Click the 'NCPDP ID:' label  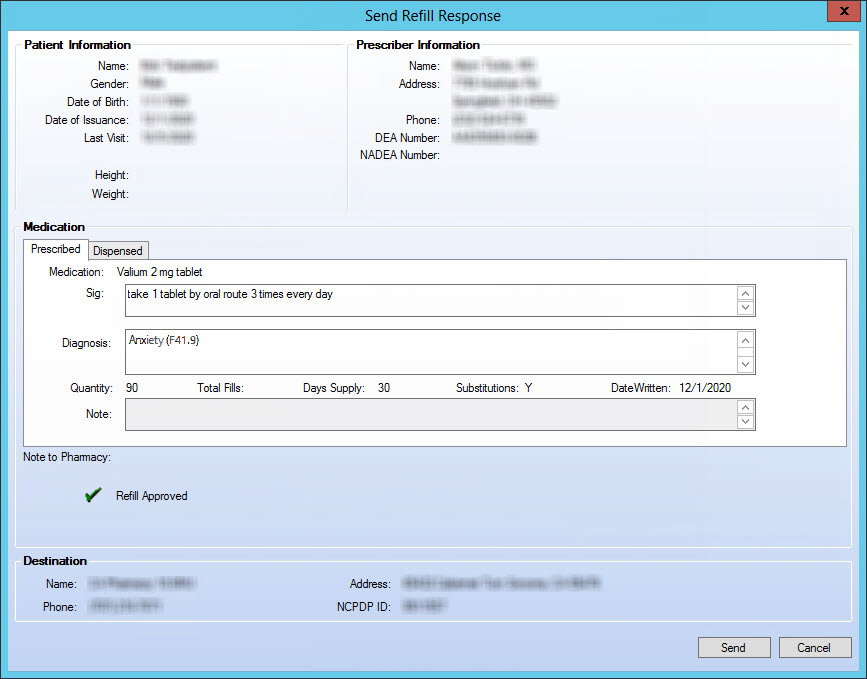[364, 607]
